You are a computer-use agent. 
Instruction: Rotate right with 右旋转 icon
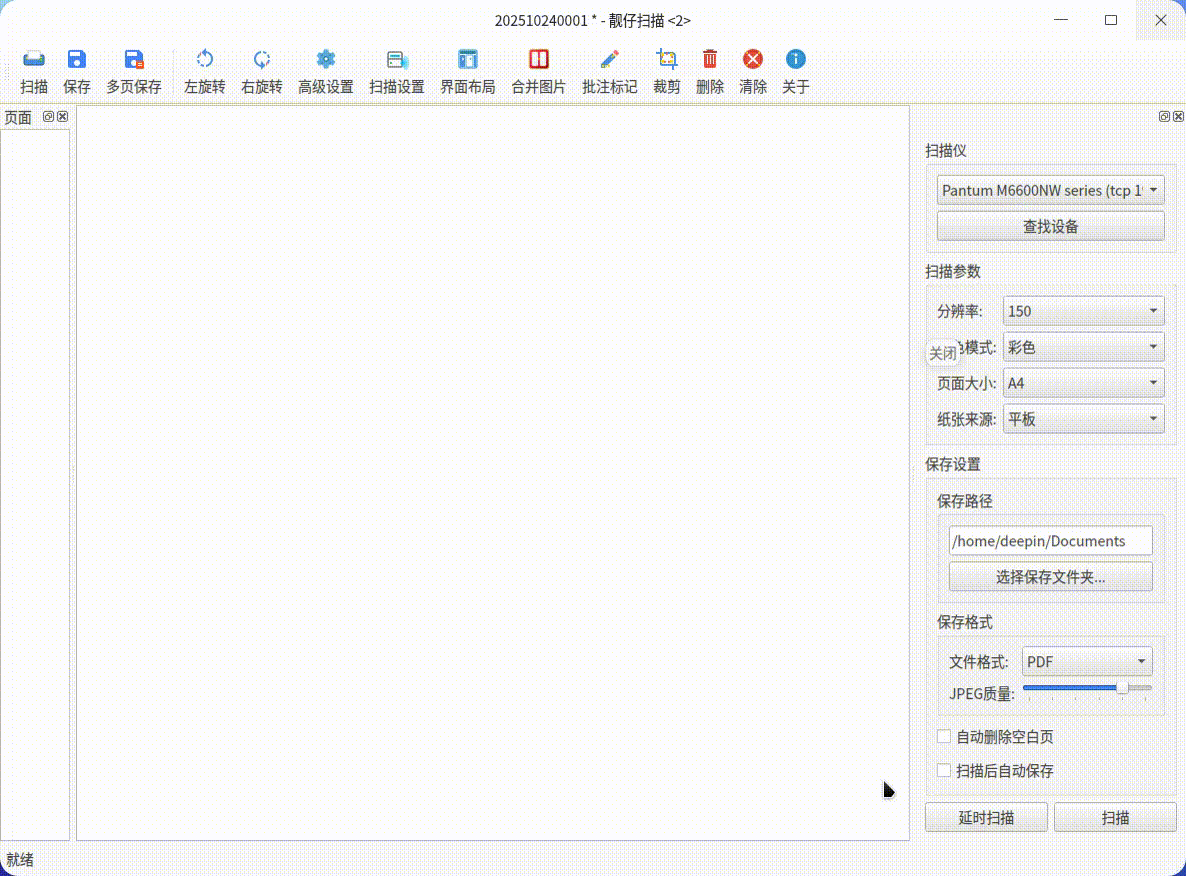click(262, 60)
